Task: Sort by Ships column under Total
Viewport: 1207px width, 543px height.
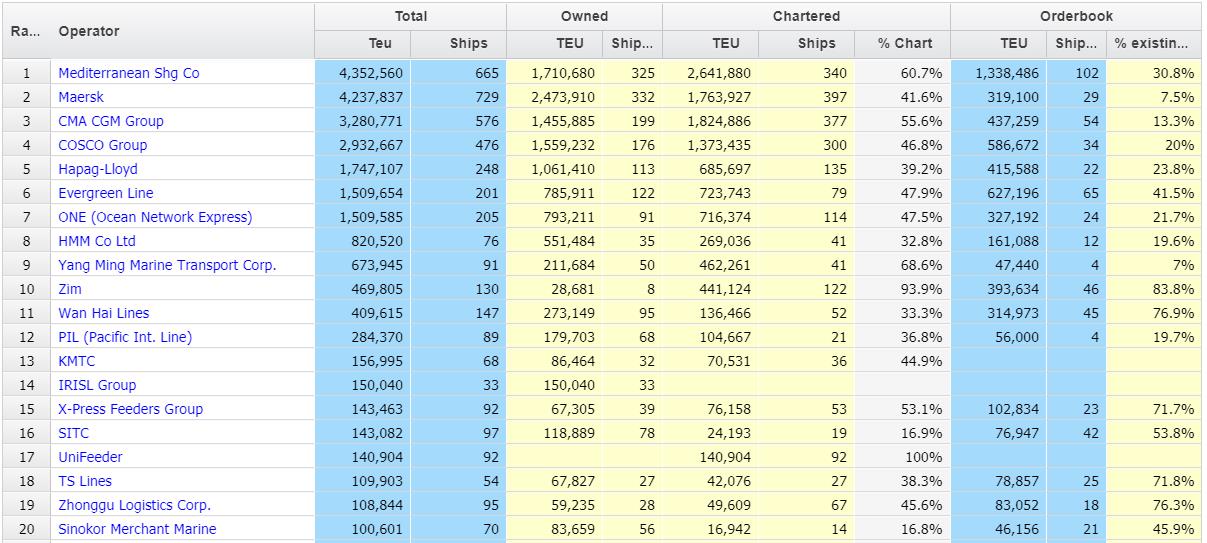Action: pyautogui.click(x=468, y=44)
